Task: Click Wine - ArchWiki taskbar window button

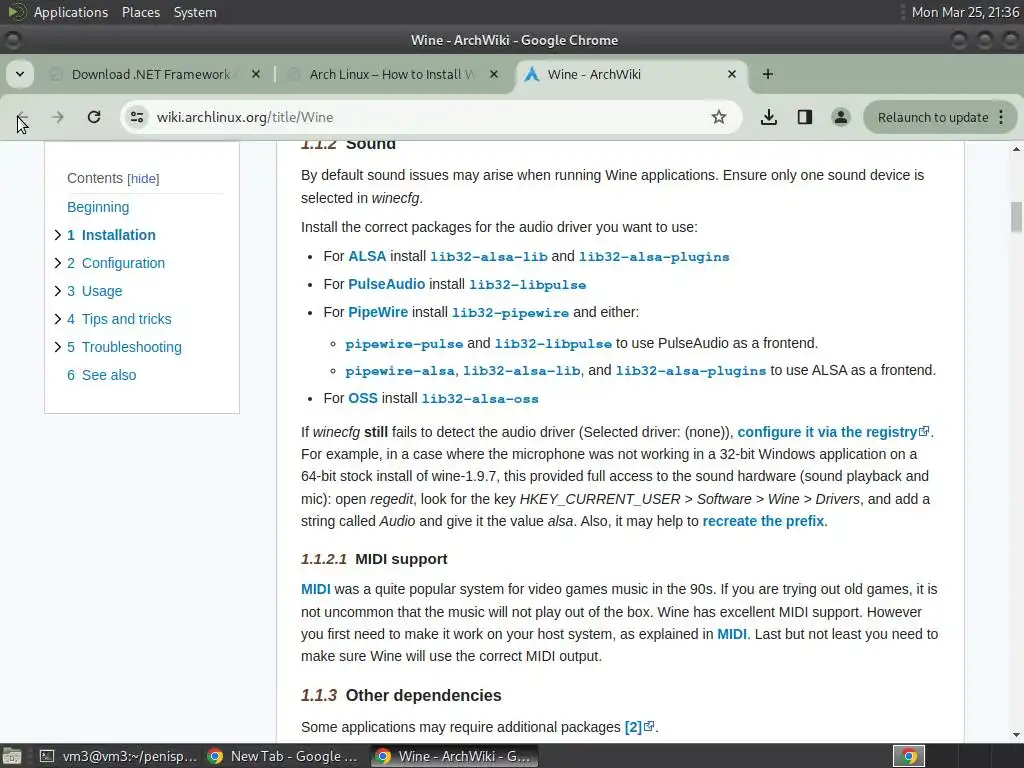Action: (455, 756)
